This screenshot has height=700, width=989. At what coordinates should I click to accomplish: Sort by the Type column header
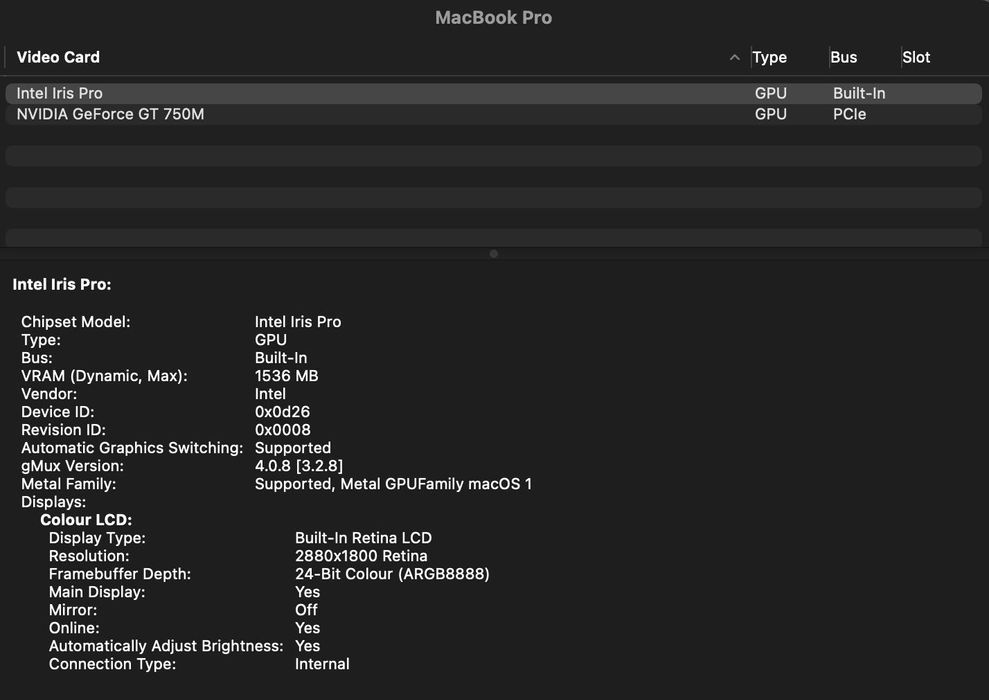tap(770, 57)
